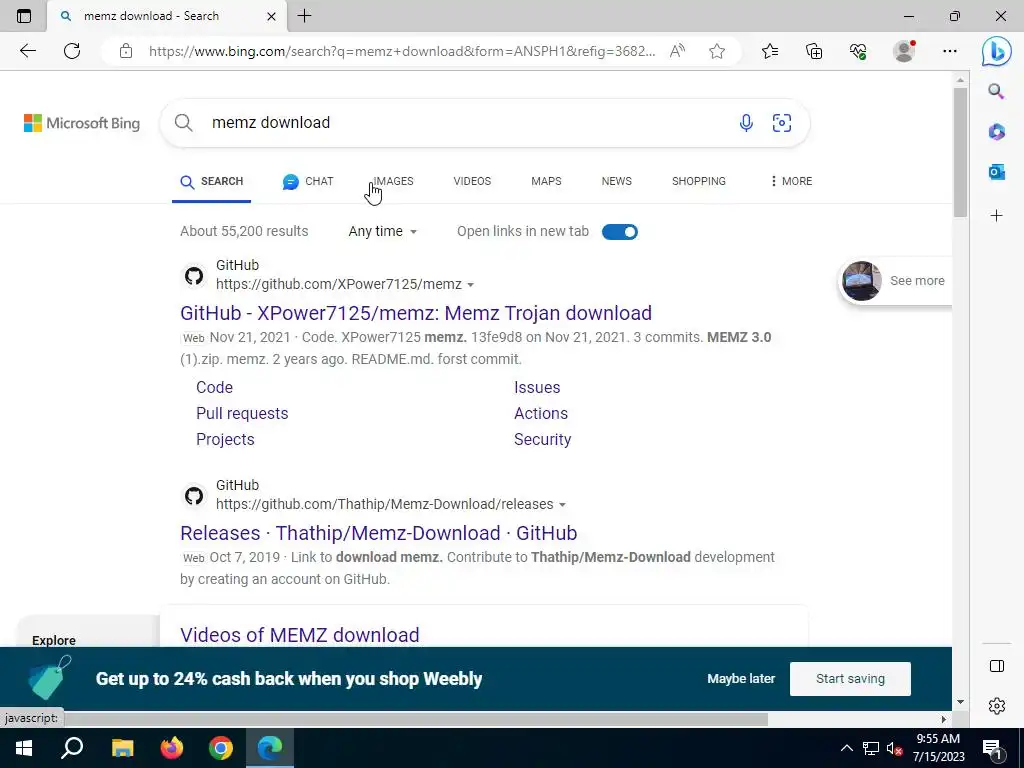
Task: Open the MORE search categories menu
Action: (x=791, y=181)
